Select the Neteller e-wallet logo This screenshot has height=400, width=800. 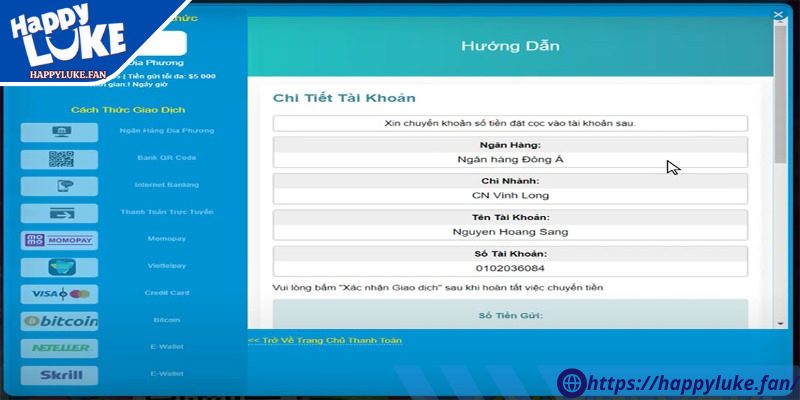click(x=59, y=348)
